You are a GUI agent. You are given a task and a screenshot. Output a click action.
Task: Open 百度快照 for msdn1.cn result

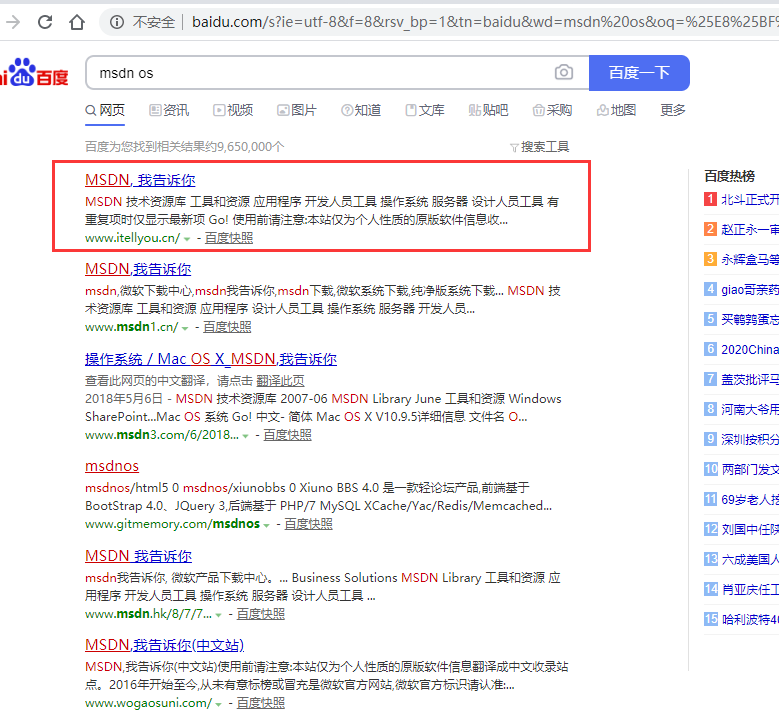click(227, 327)
